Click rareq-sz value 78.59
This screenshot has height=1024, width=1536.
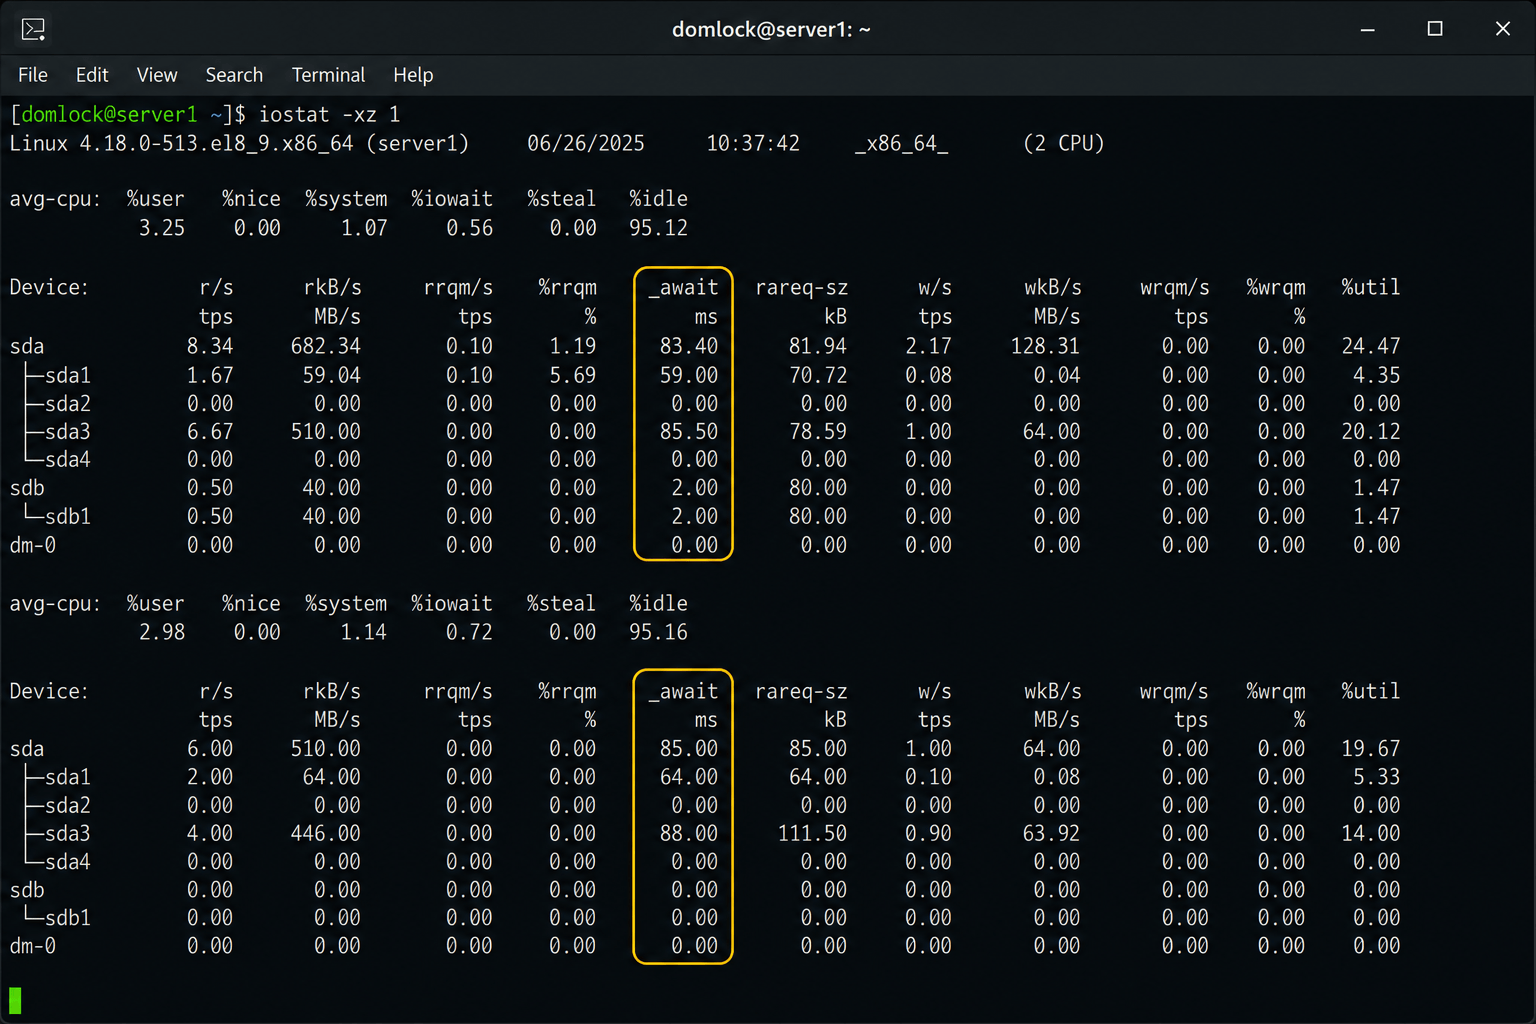pyautogui.click(x=818, y=431)
